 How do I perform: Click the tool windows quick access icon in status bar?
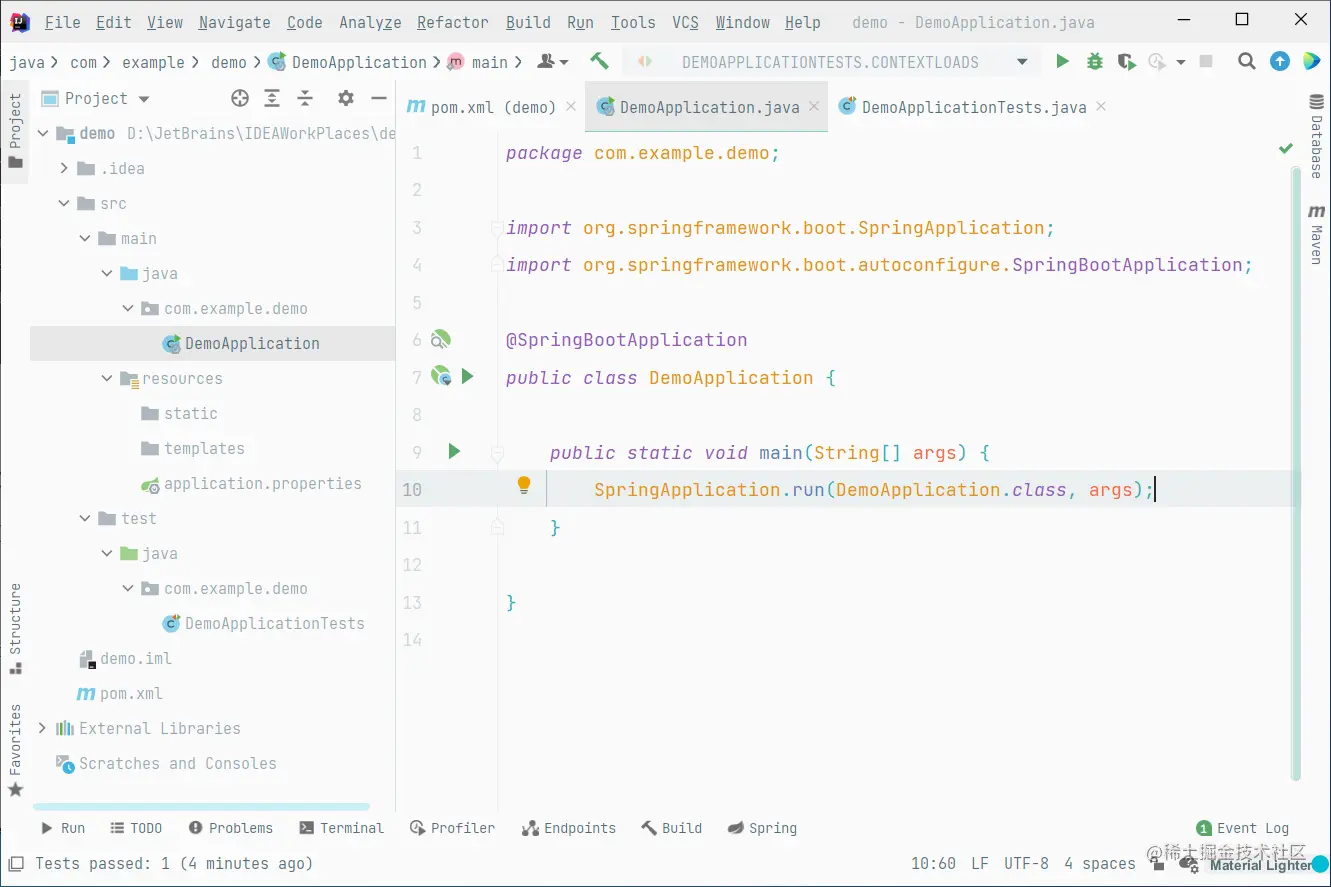pos(15,863)
